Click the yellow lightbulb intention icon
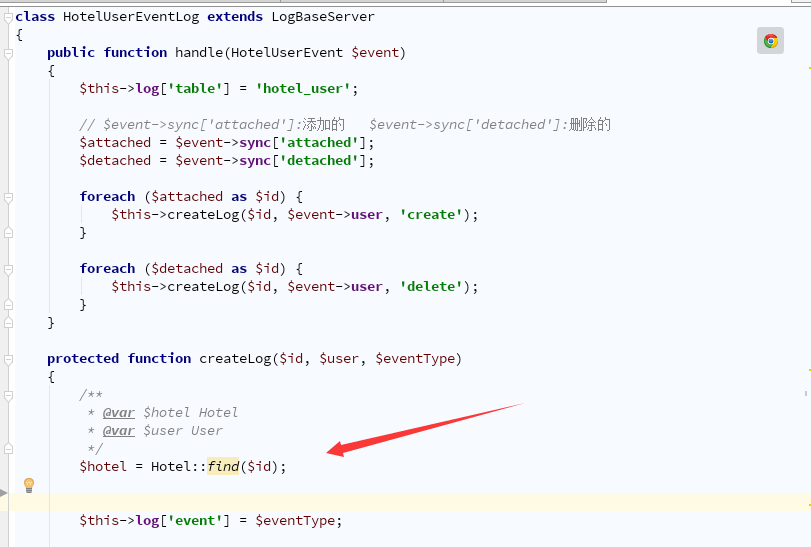 (29, 485)
